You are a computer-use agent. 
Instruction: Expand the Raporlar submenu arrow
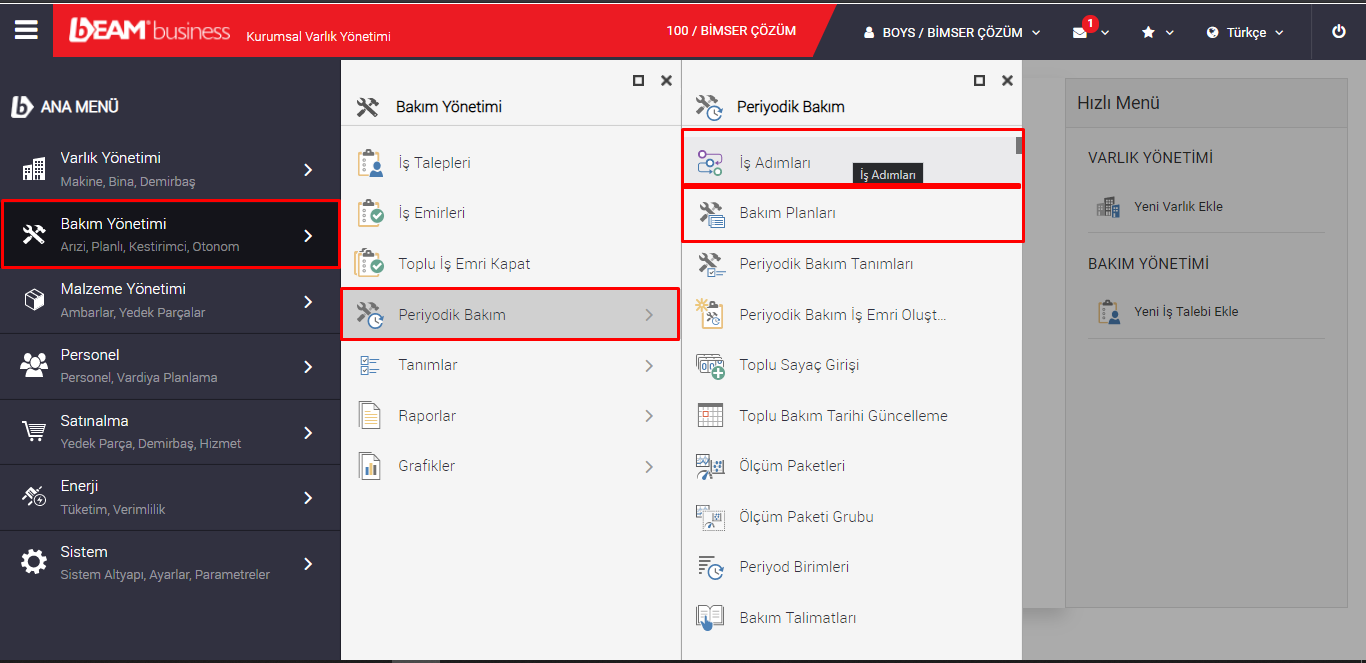point(649,415)
